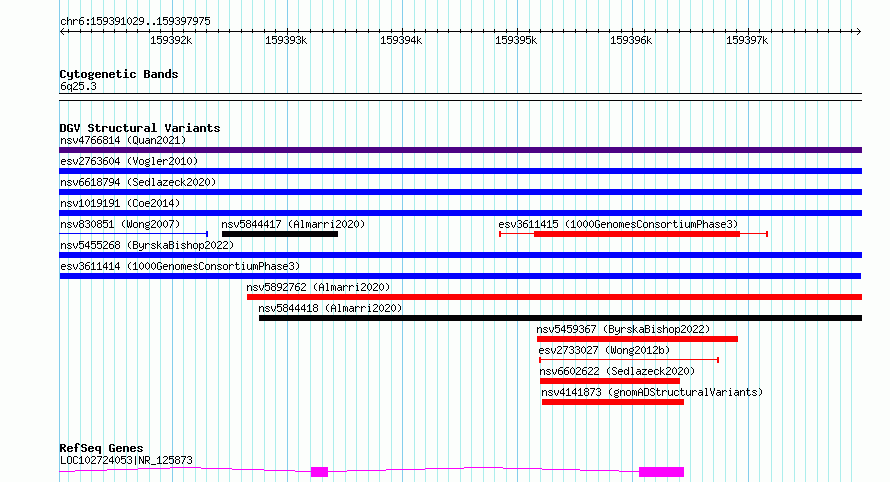Click the left arrowhead of the ruler
Viewport: 890px width, 482px height.
click(x=62, y=31)
